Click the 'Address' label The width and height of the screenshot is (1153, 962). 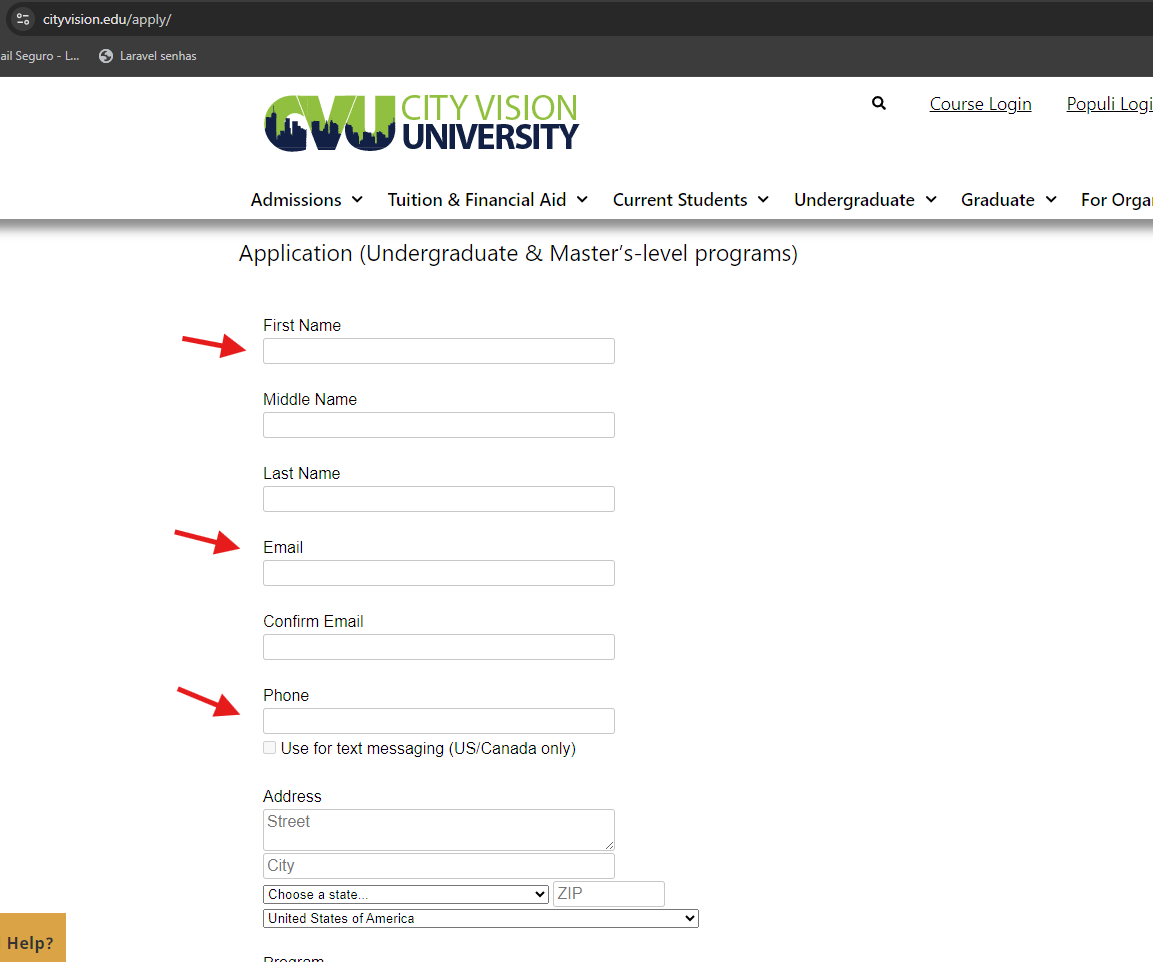tap(293, 797)
